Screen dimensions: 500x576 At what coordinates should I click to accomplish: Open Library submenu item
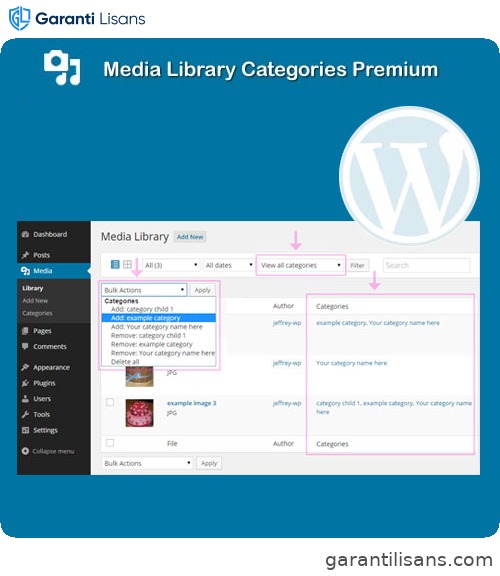click(33, 288)
